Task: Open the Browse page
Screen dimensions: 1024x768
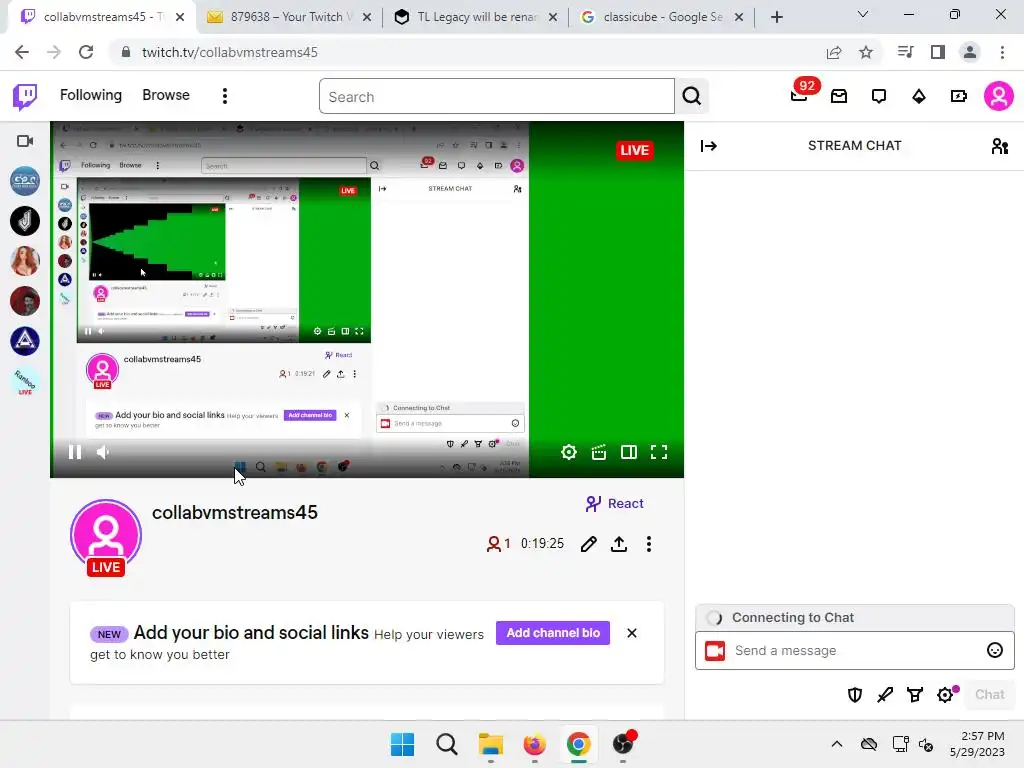Action: pyautogui.click(x=166, y=95)
